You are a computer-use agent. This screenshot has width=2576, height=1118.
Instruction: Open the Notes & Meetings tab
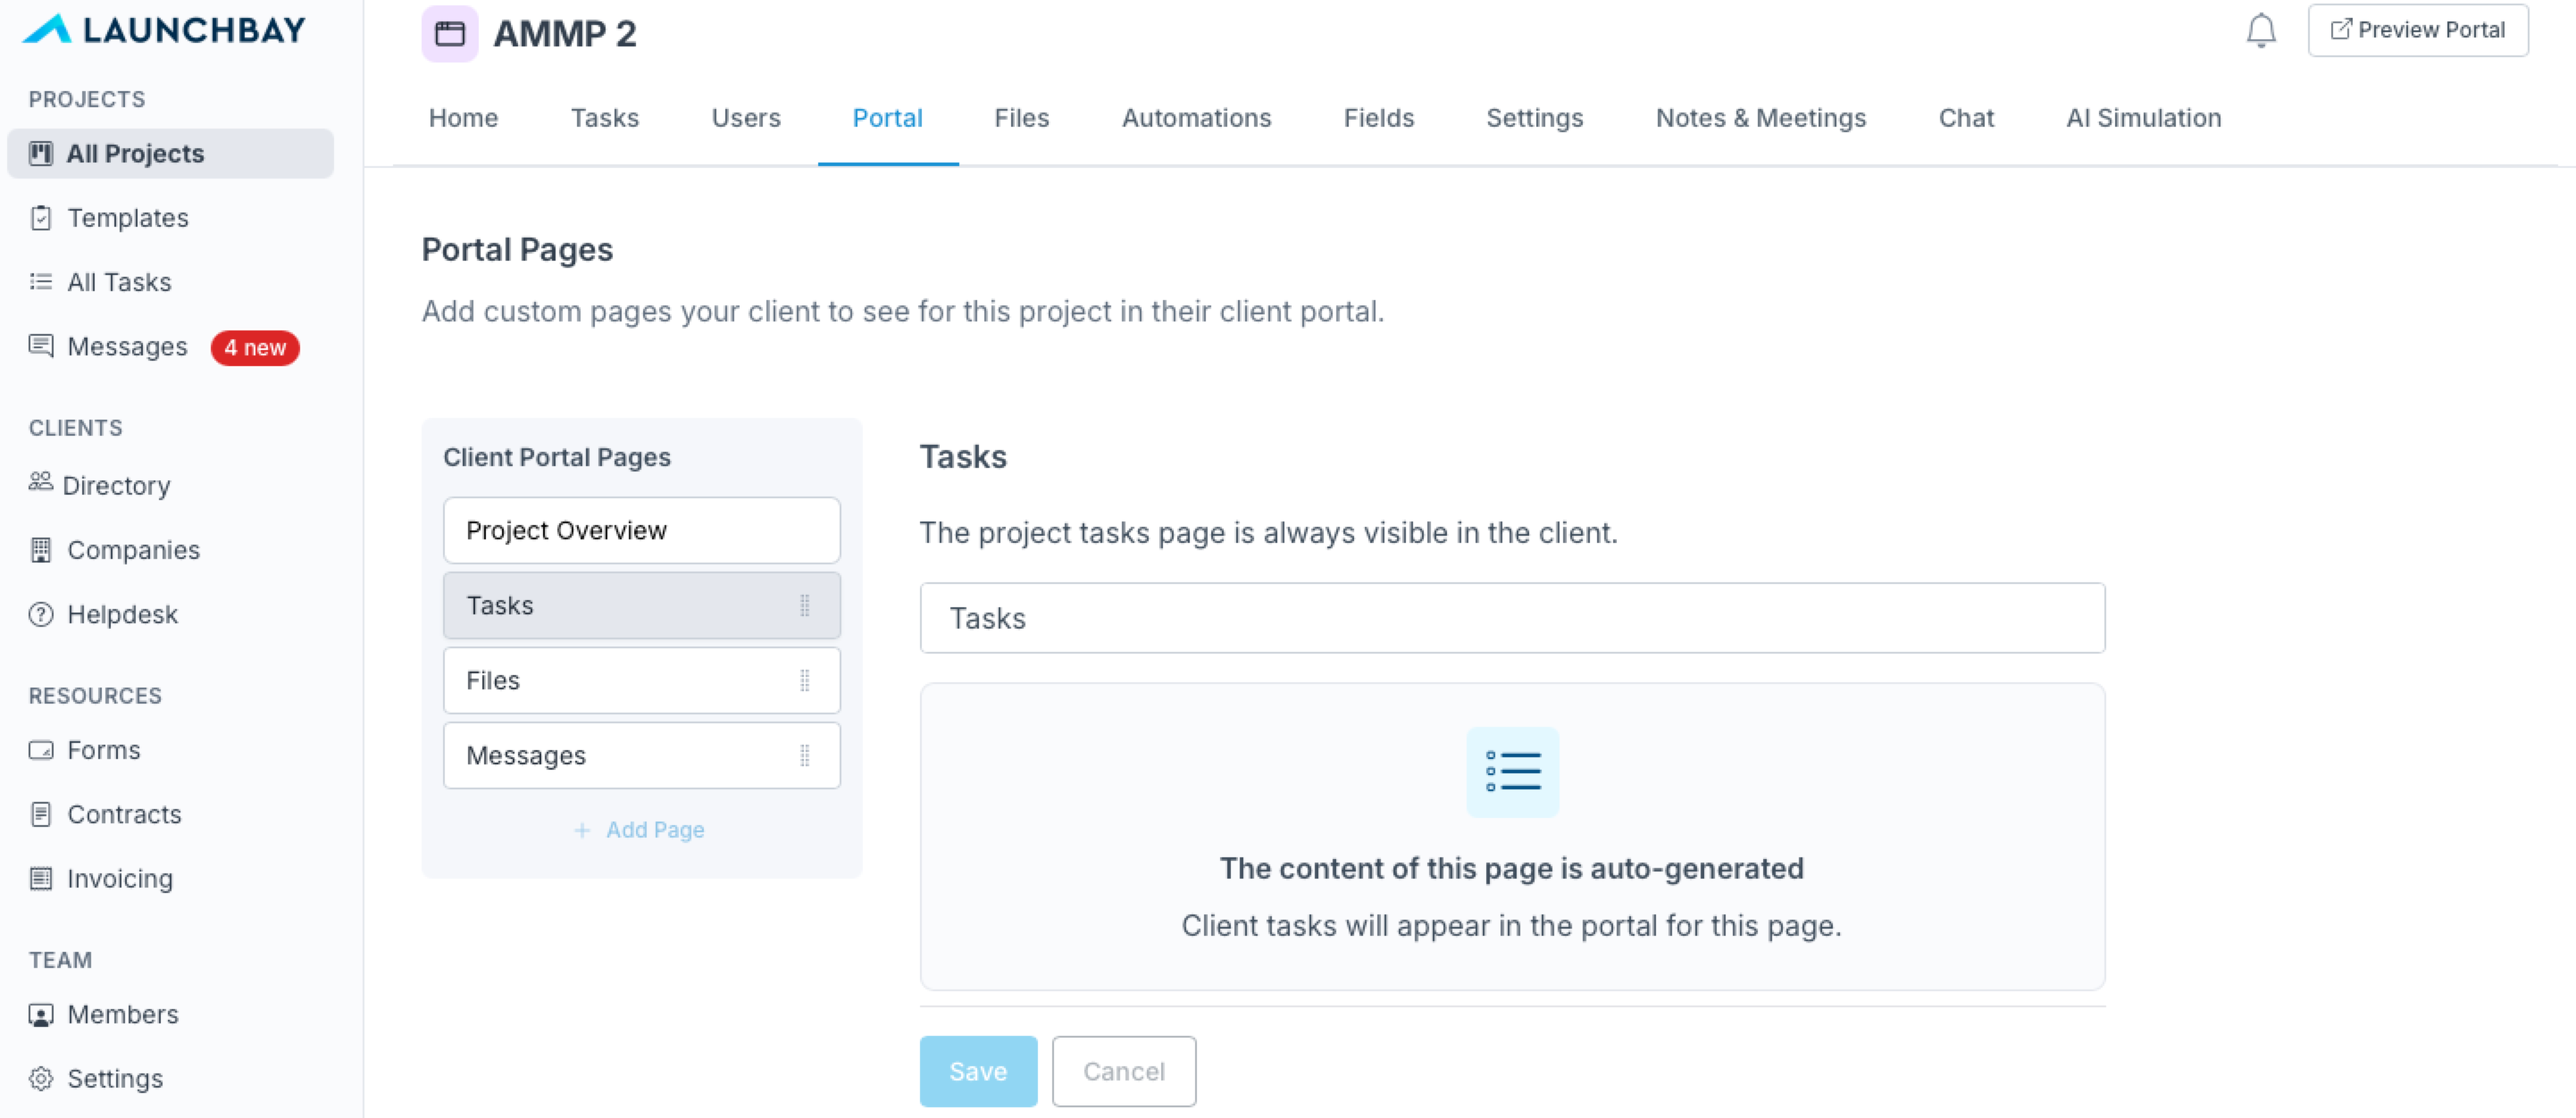pos(1760,118)
